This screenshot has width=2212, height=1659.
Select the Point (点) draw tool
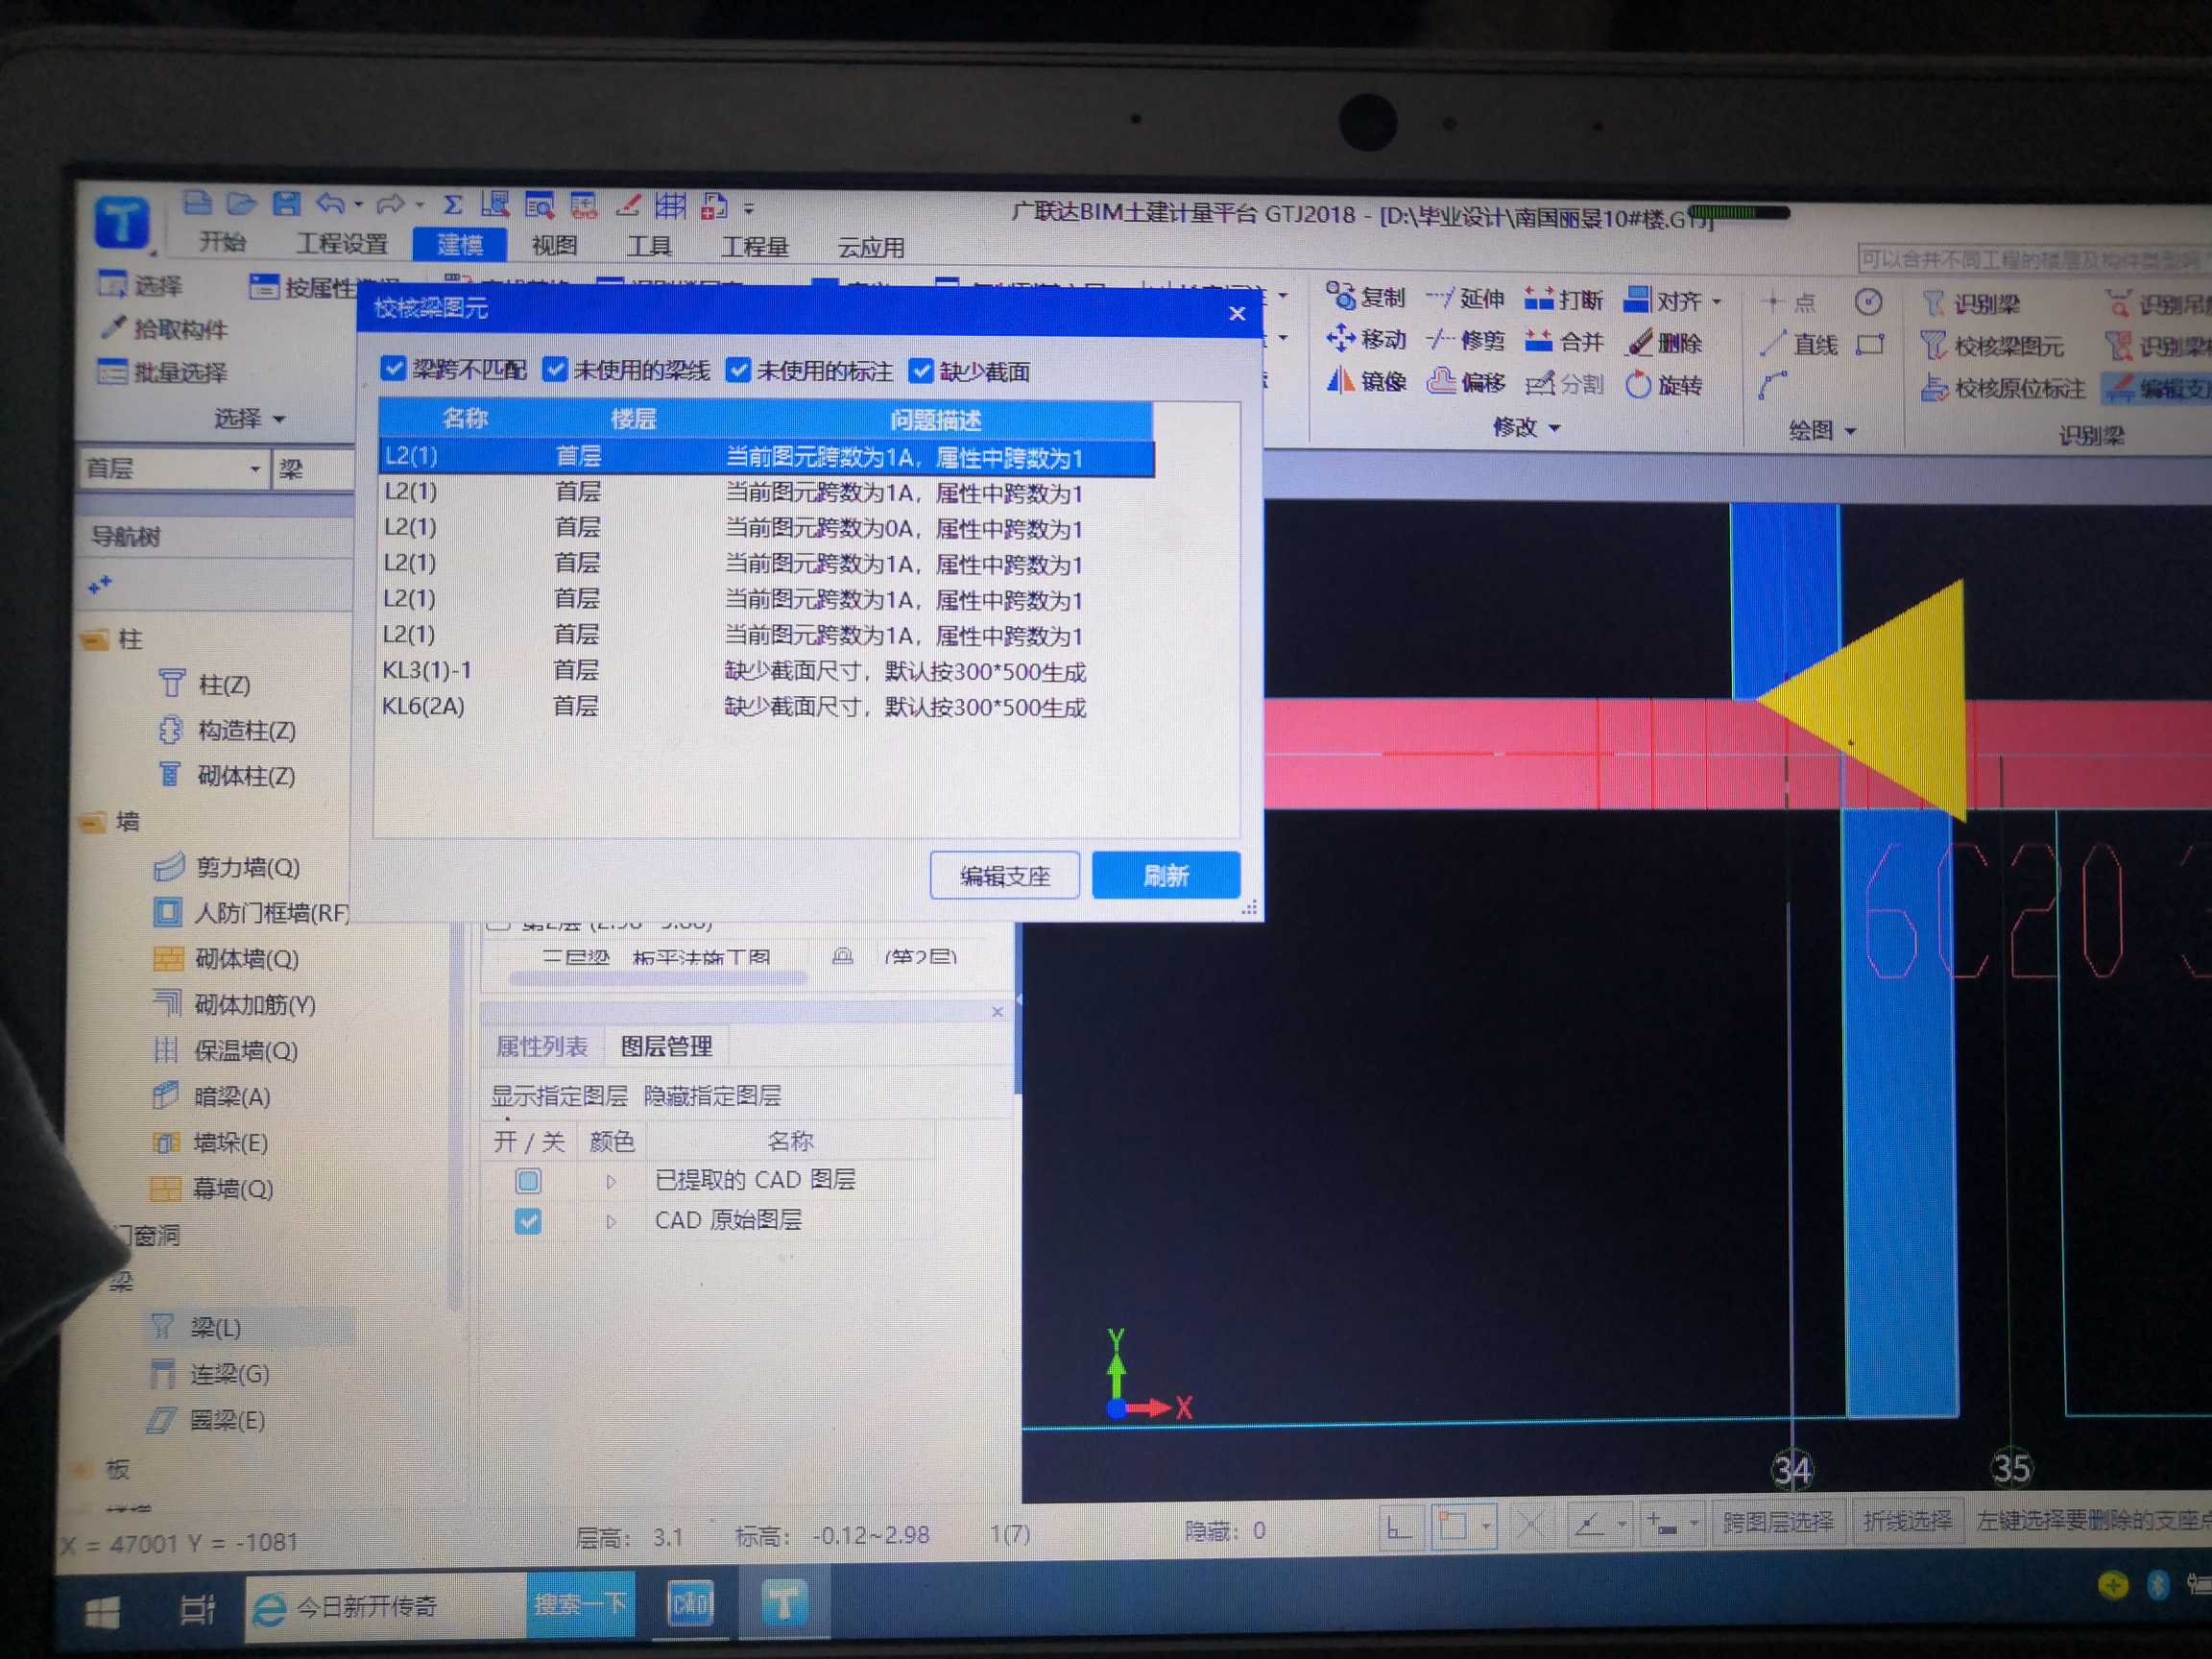click(x=1789, y=302)
